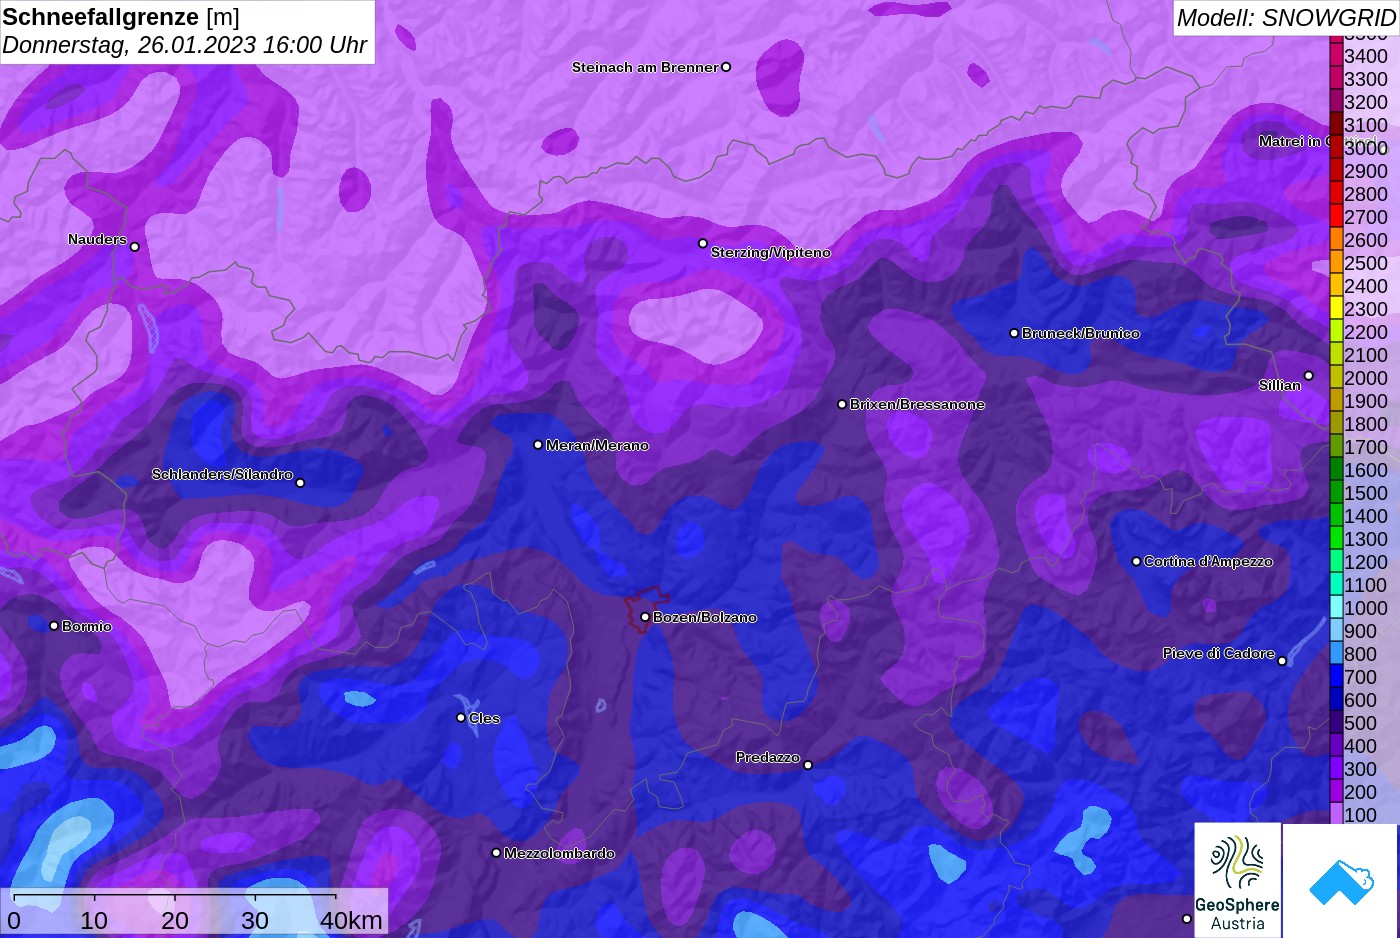Click the 'Modell: SNOWGRID' label
Screen dimensions: 1400x938
pos(1286,18)
